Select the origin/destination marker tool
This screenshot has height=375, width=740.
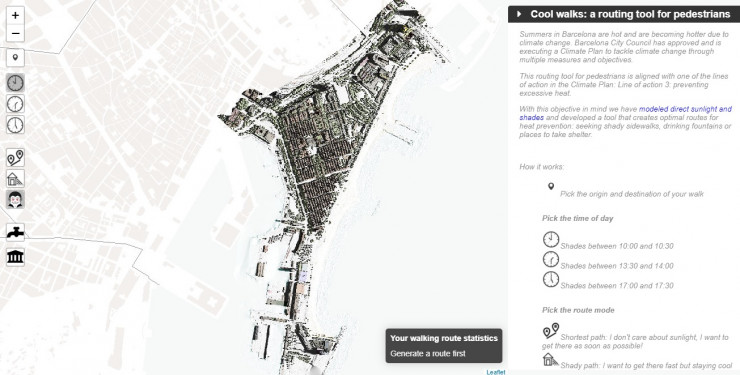coord(15,58)
